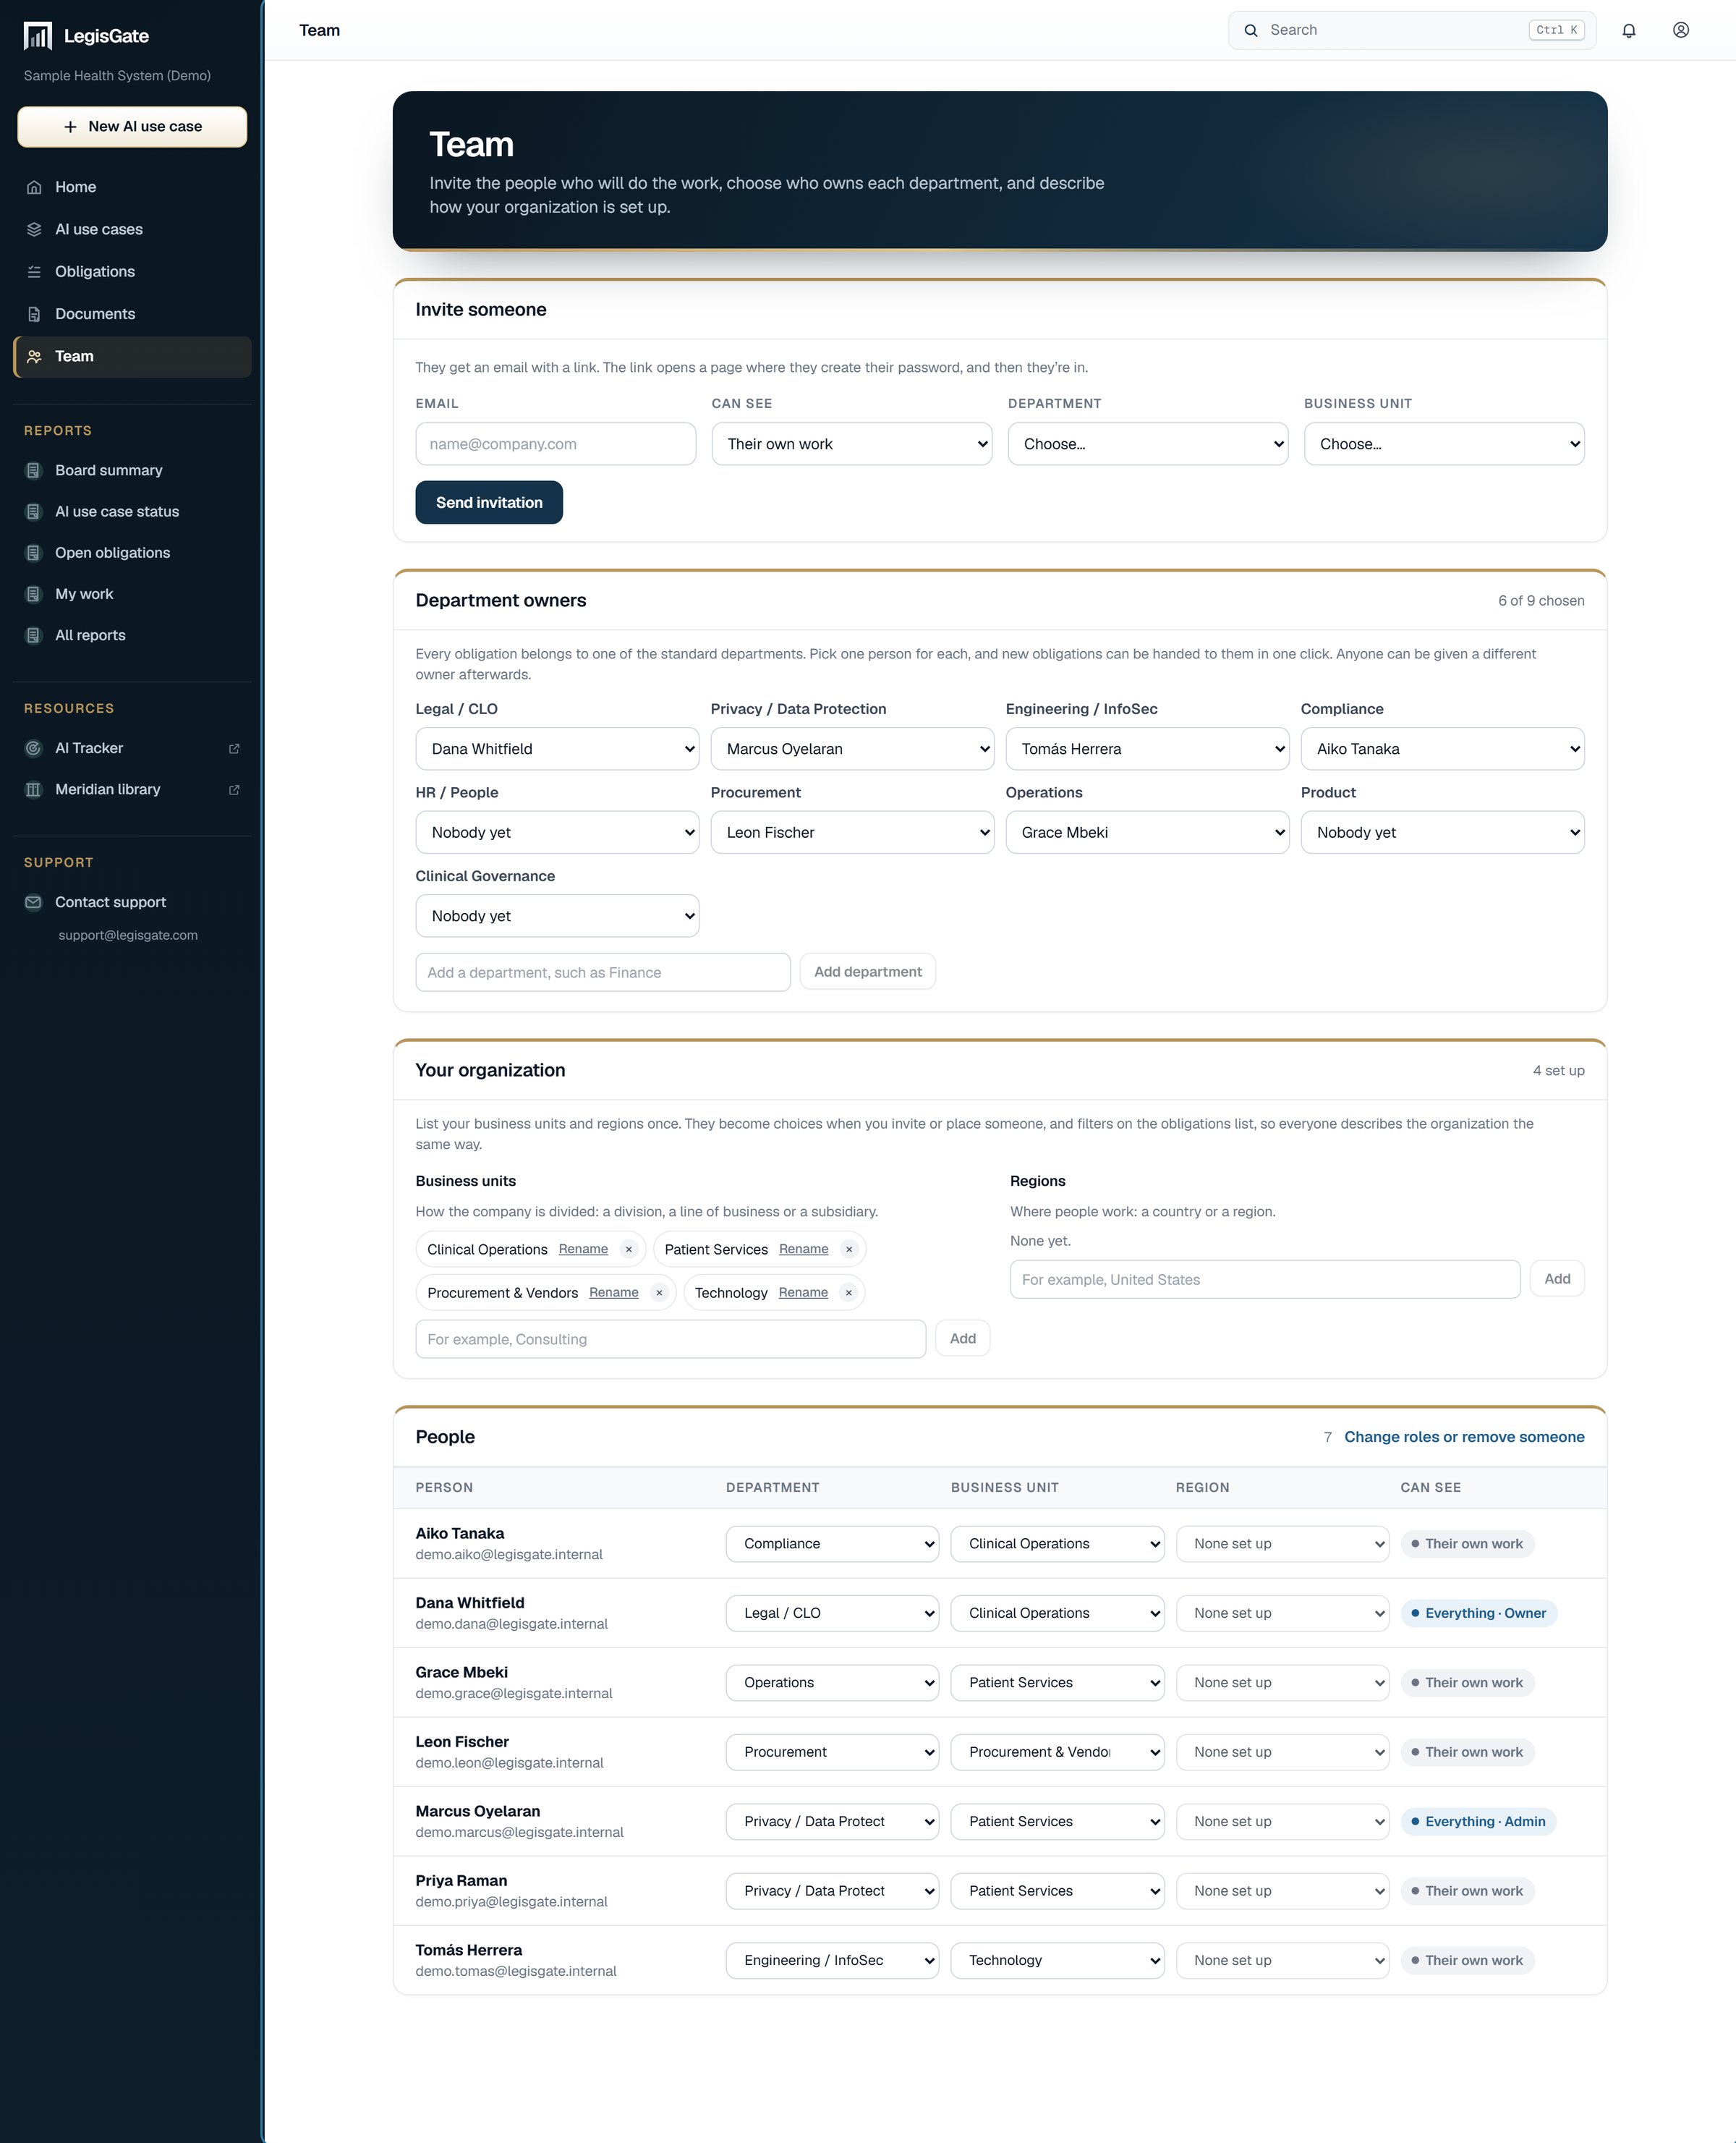The width and height of the screenshot is (1736, 2143).
Task: Open Aiko Tanaka's department dropdown
Action: [x=832, y=1543]
